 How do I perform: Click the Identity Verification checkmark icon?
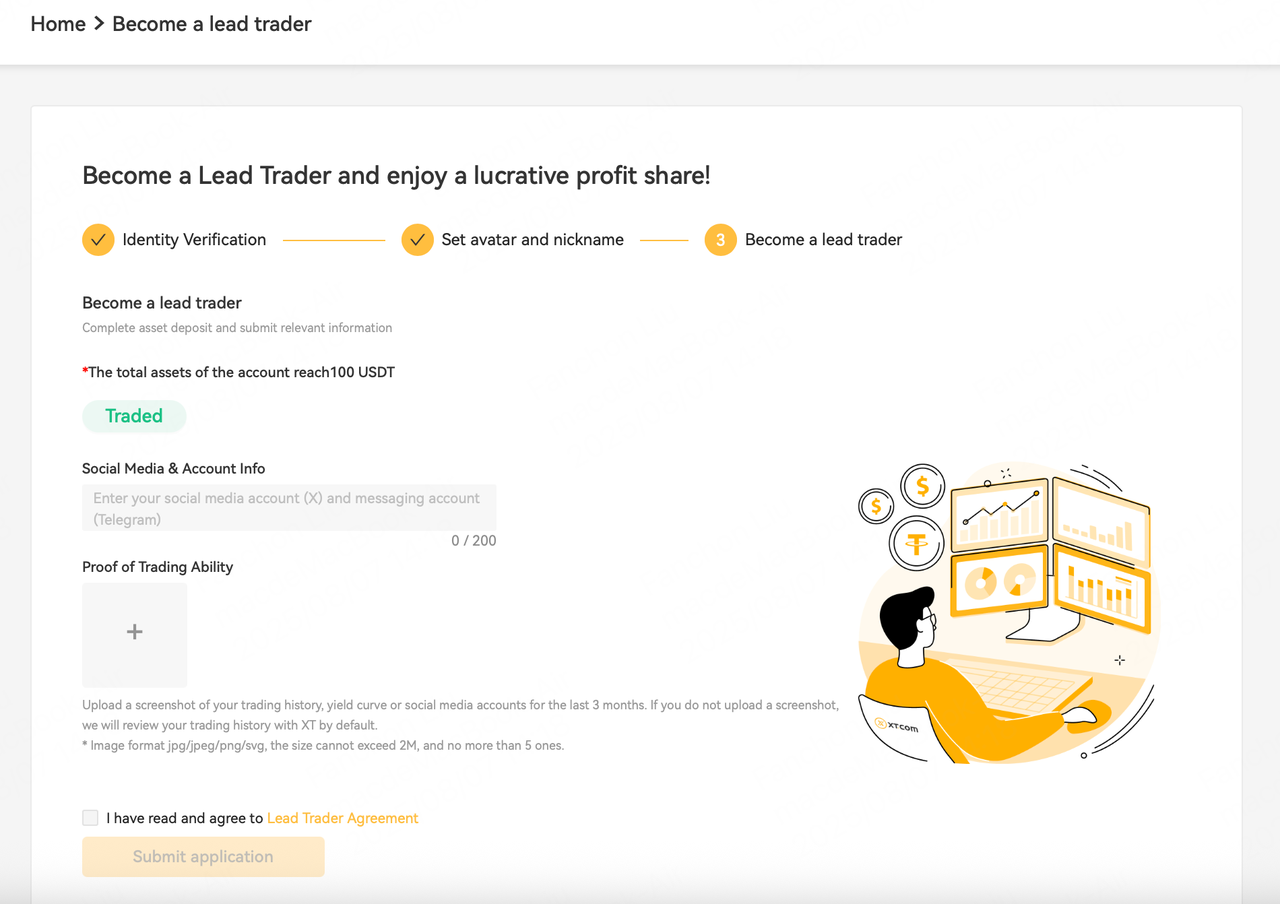tap(98, 240)
